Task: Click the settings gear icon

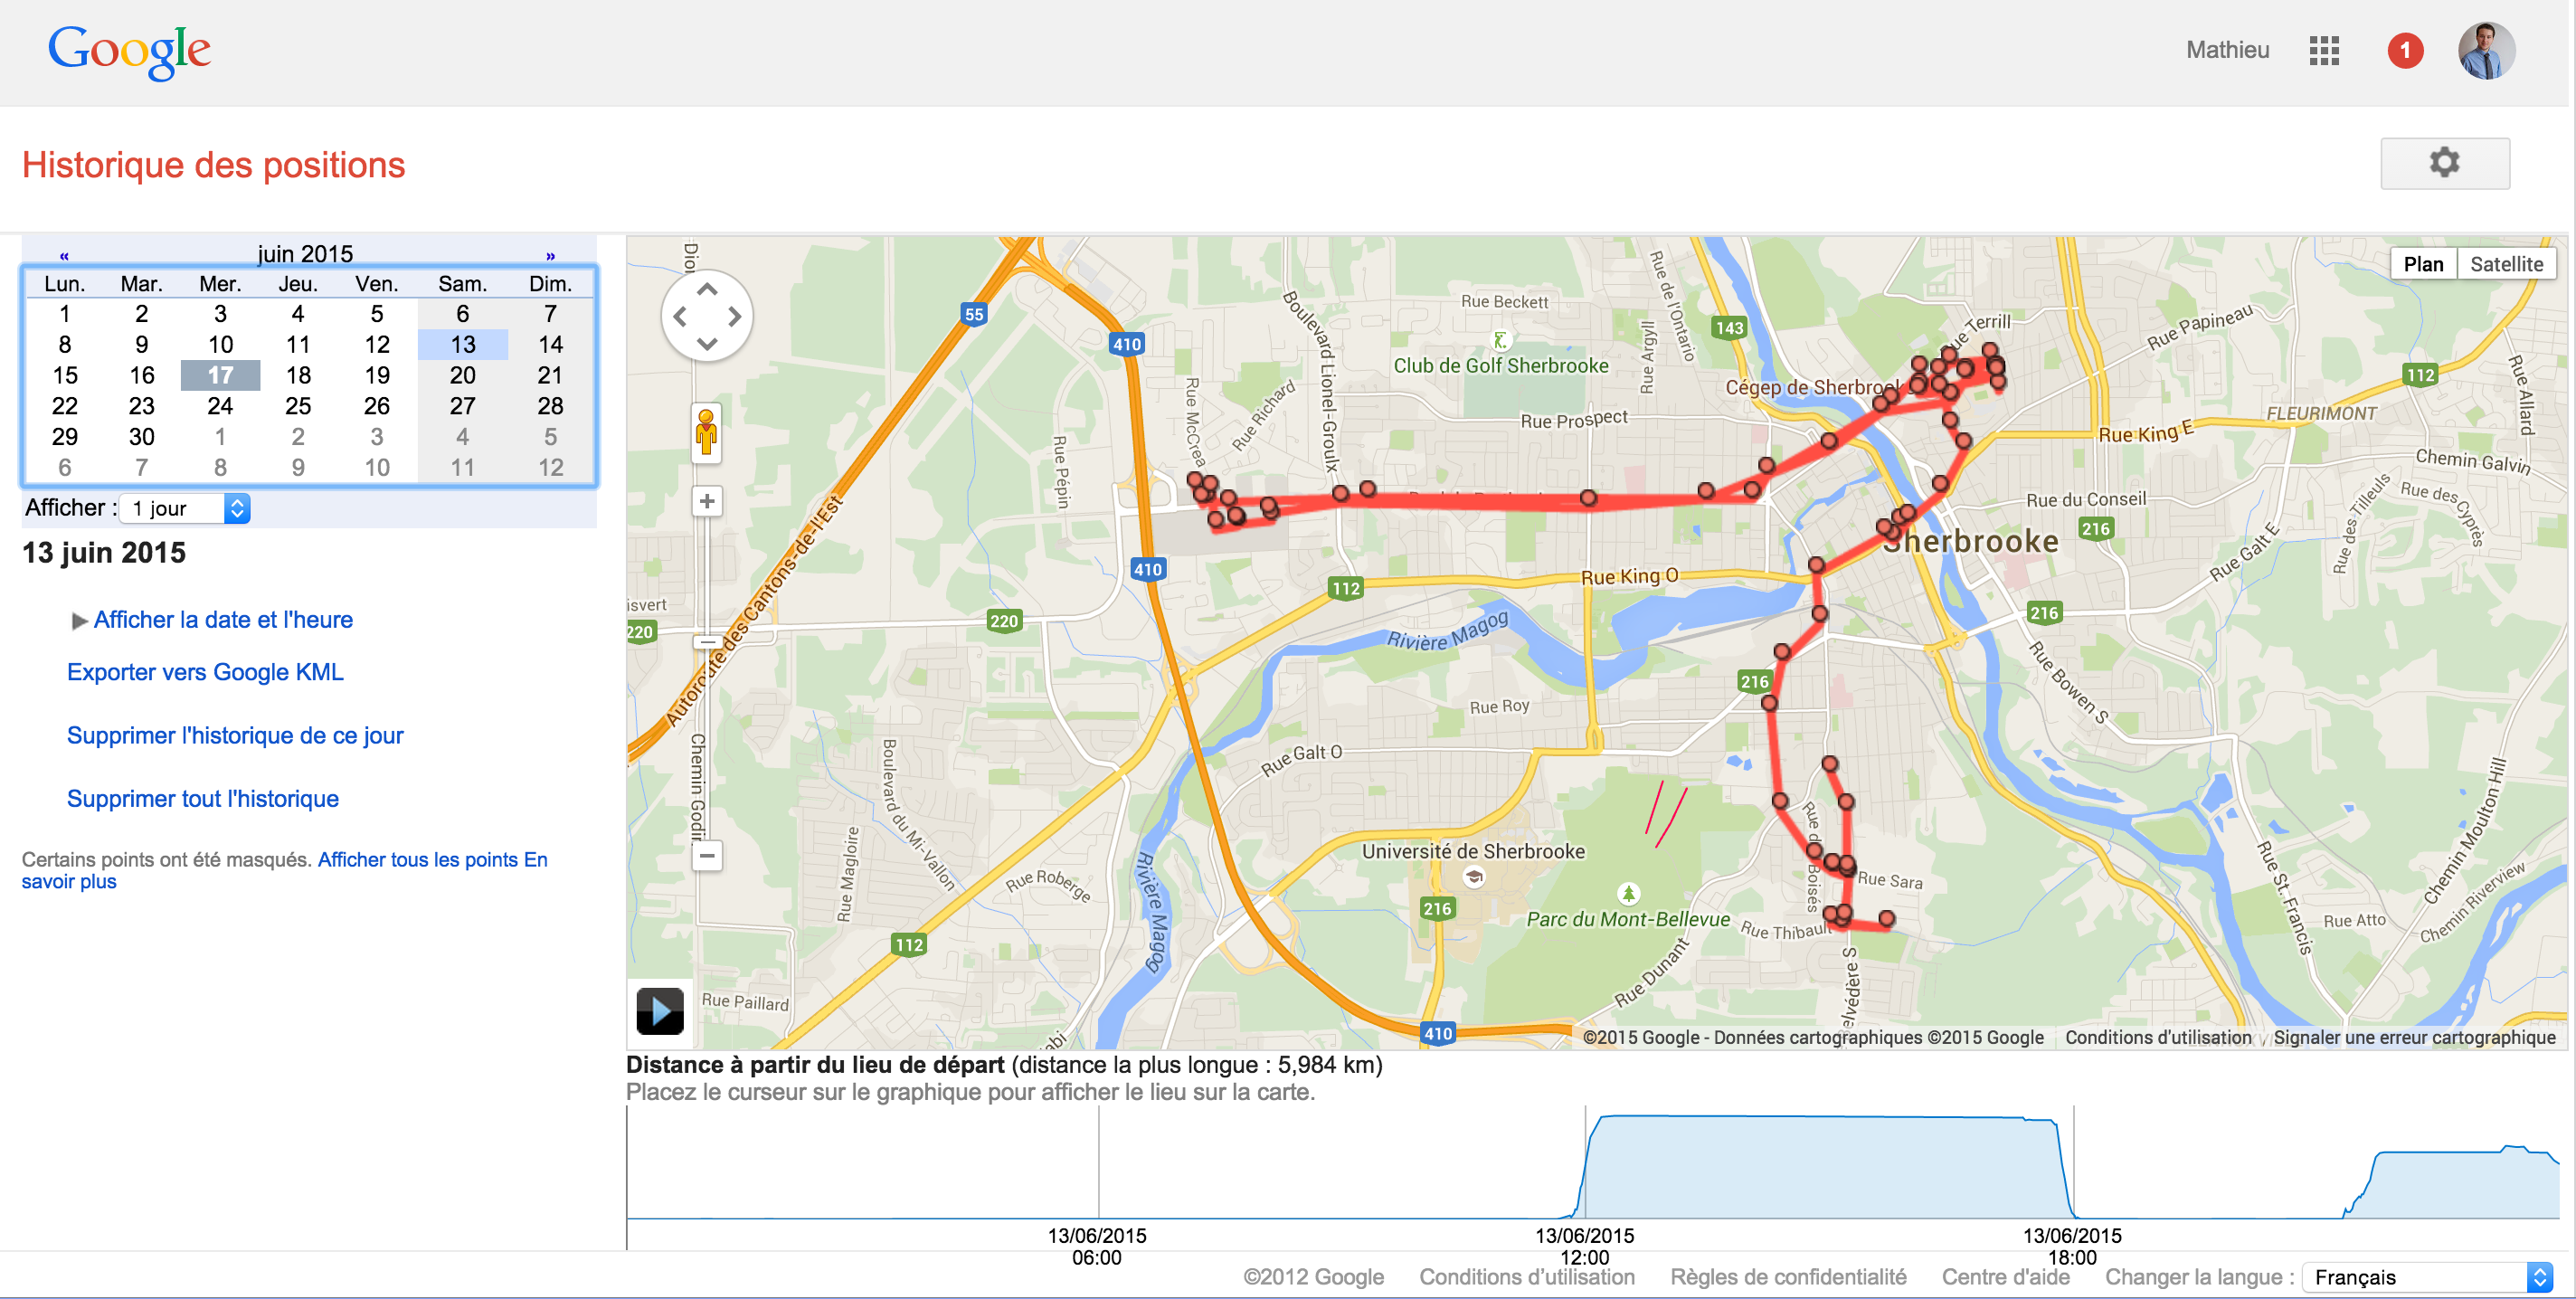Action: pyautogui.click(x=2443, y=164)
